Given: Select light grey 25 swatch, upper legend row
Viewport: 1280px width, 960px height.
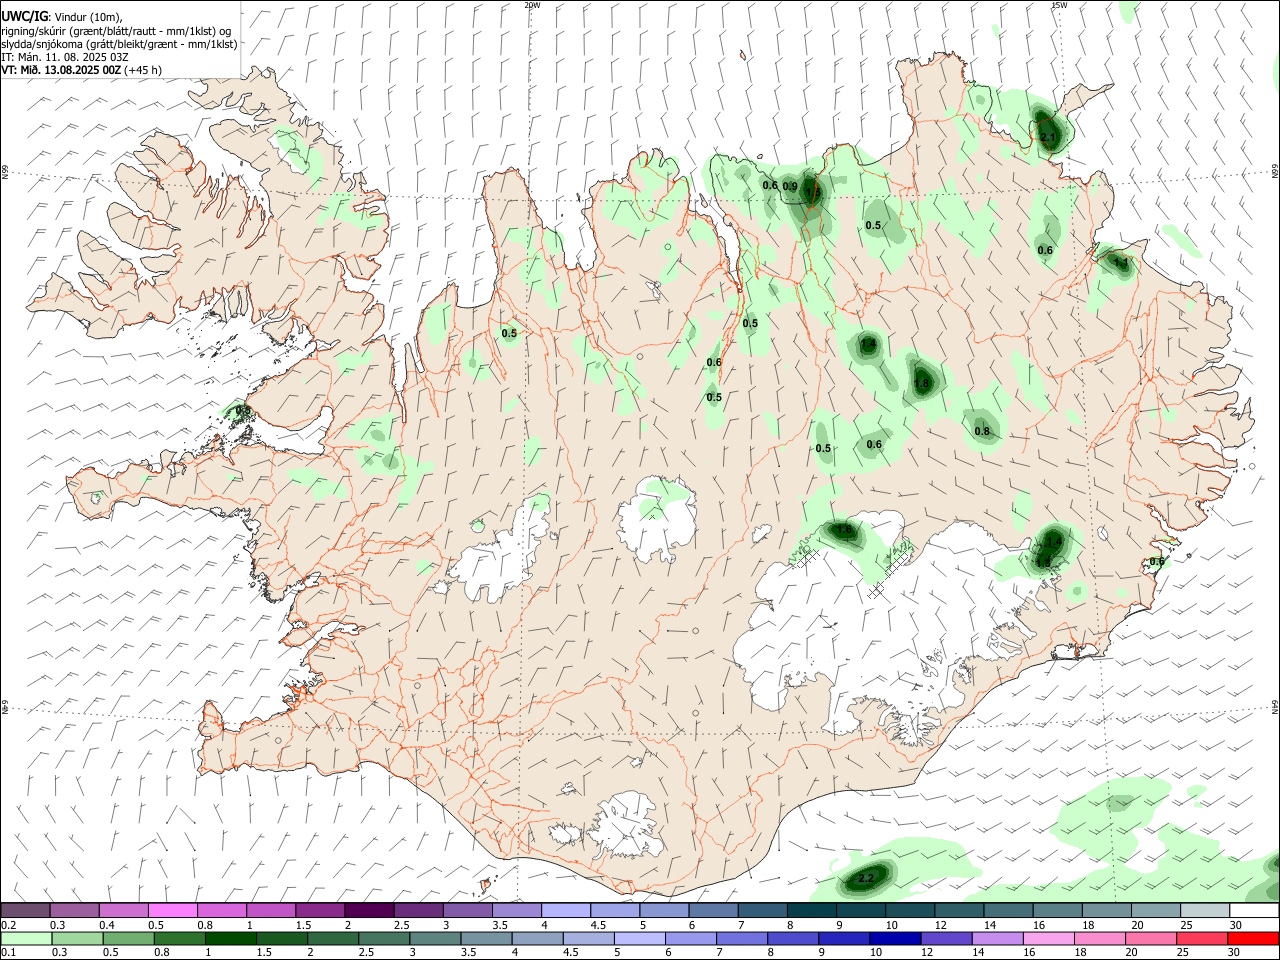Looking at the screenshot, I should pos(1205,911).
